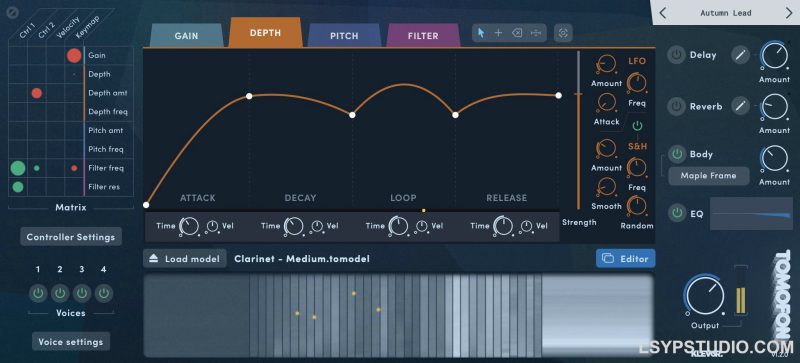Click the eject icon on Load model
Image resolution: width=800 pixels, height=363 pixels.
point(154,259)
